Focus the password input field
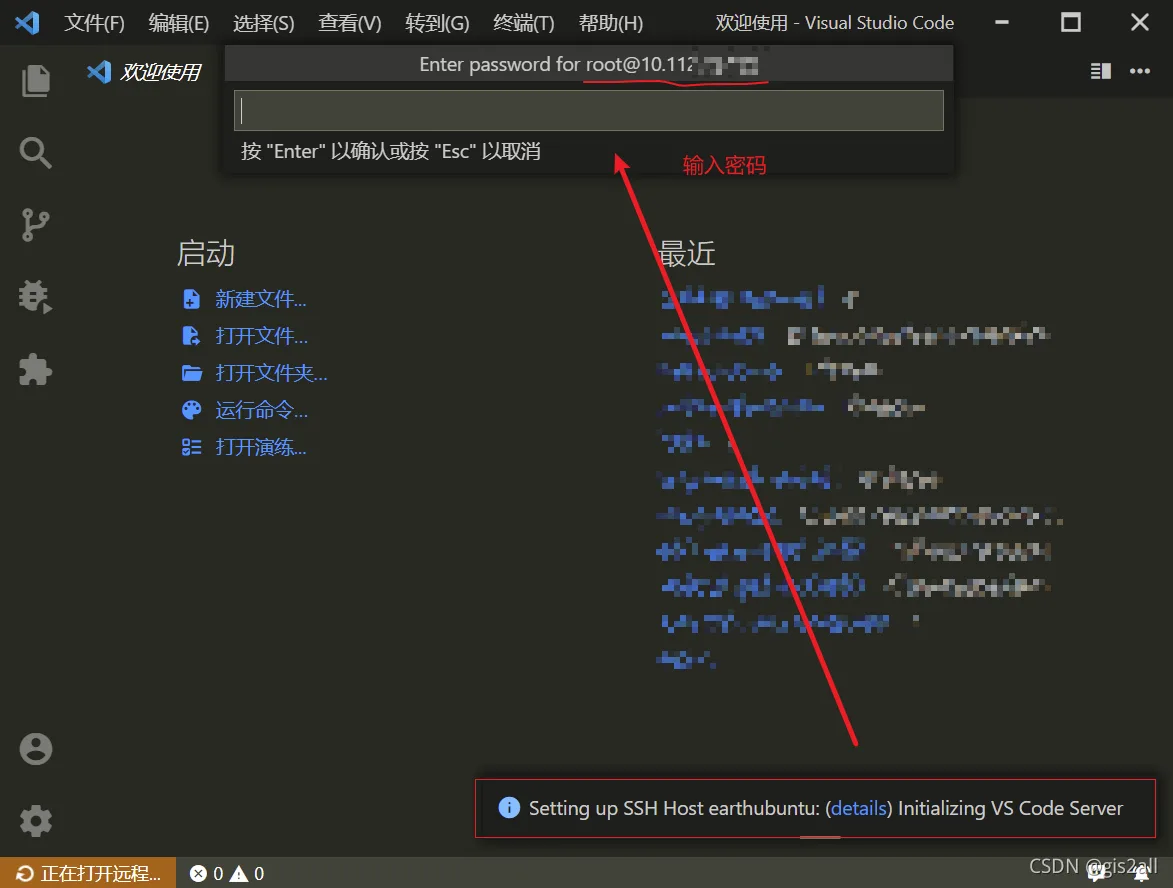 [589, 111]
